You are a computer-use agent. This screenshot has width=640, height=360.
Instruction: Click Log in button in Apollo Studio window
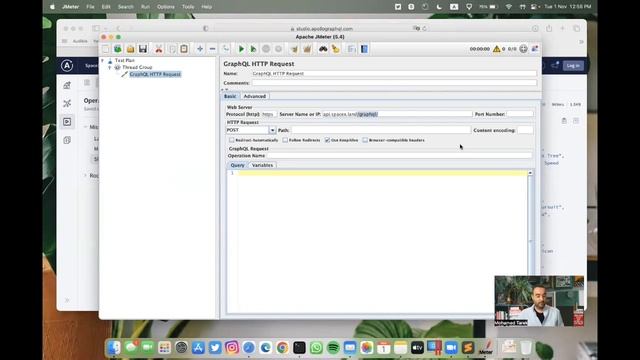[573, 66]
